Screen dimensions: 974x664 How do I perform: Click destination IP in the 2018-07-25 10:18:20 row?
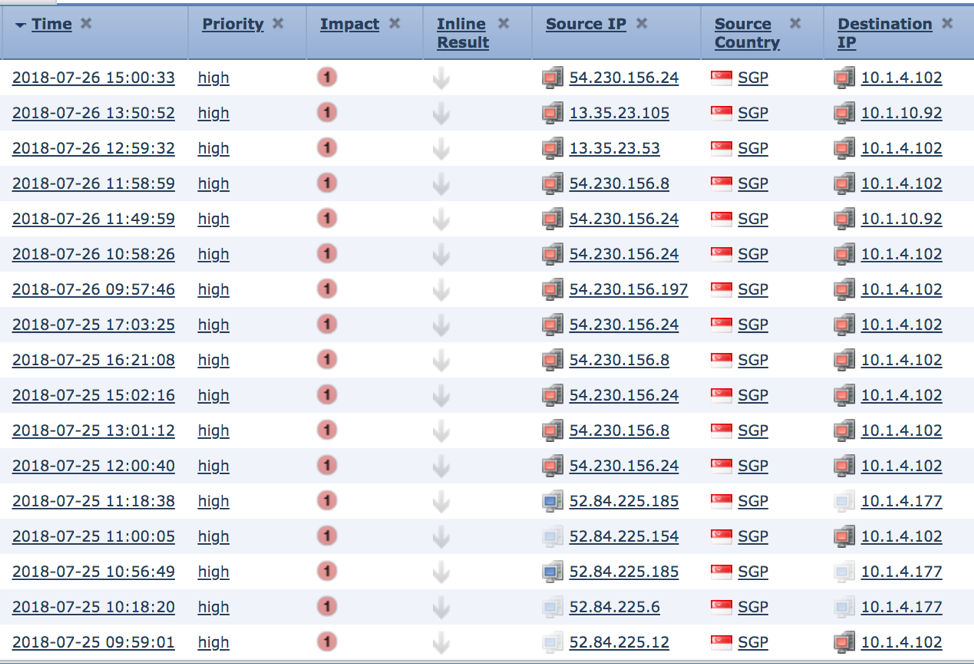(x=901, y=607)
